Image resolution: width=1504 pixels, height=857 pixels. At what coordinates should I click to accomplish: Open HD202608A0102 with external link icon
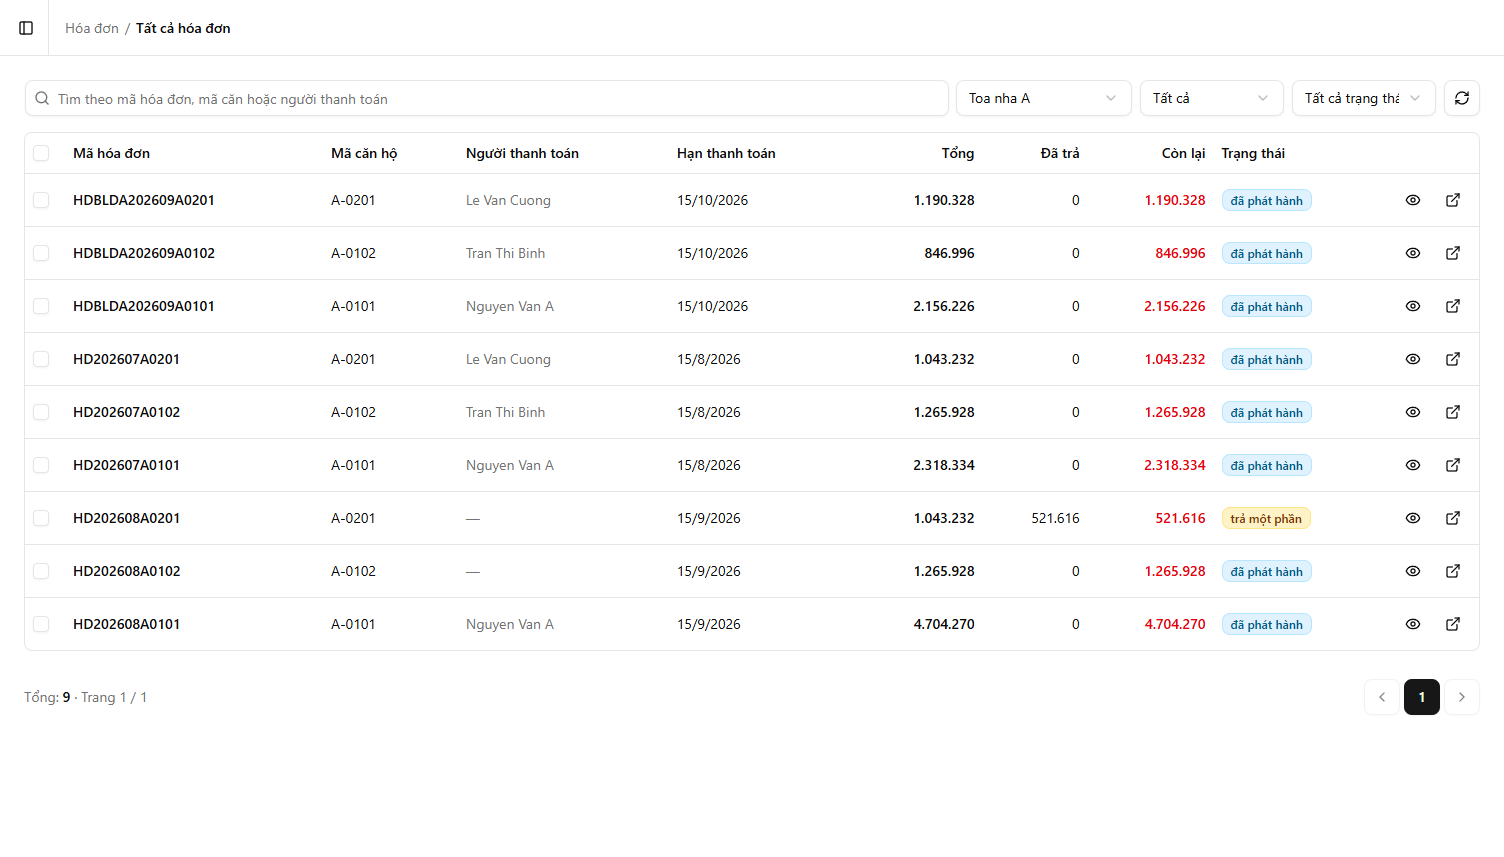pos(1453,571)
